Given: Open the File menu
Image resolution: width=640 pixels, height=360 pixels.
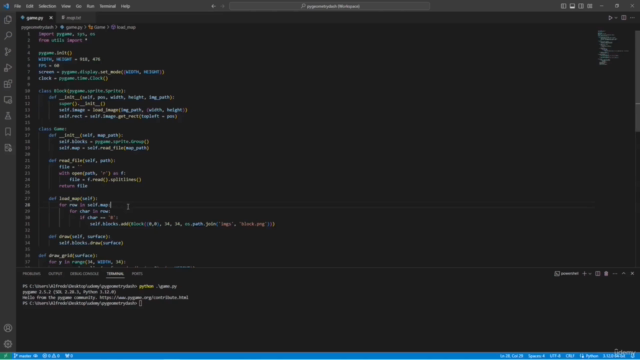Looking at the screenshot, I should pyautogui.click(x=17, y=6).
